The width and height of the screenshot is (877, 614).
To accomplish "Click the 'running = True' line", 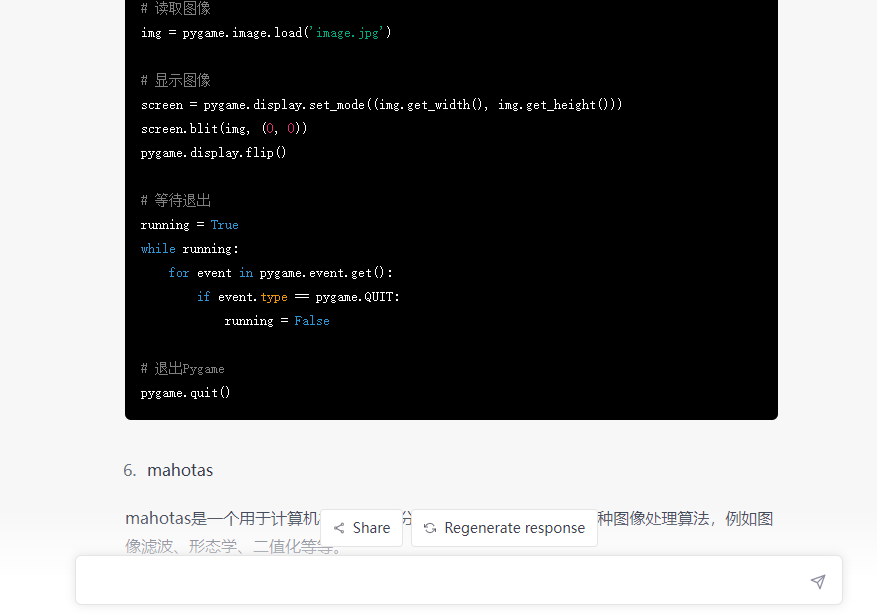I will (189, 225).
